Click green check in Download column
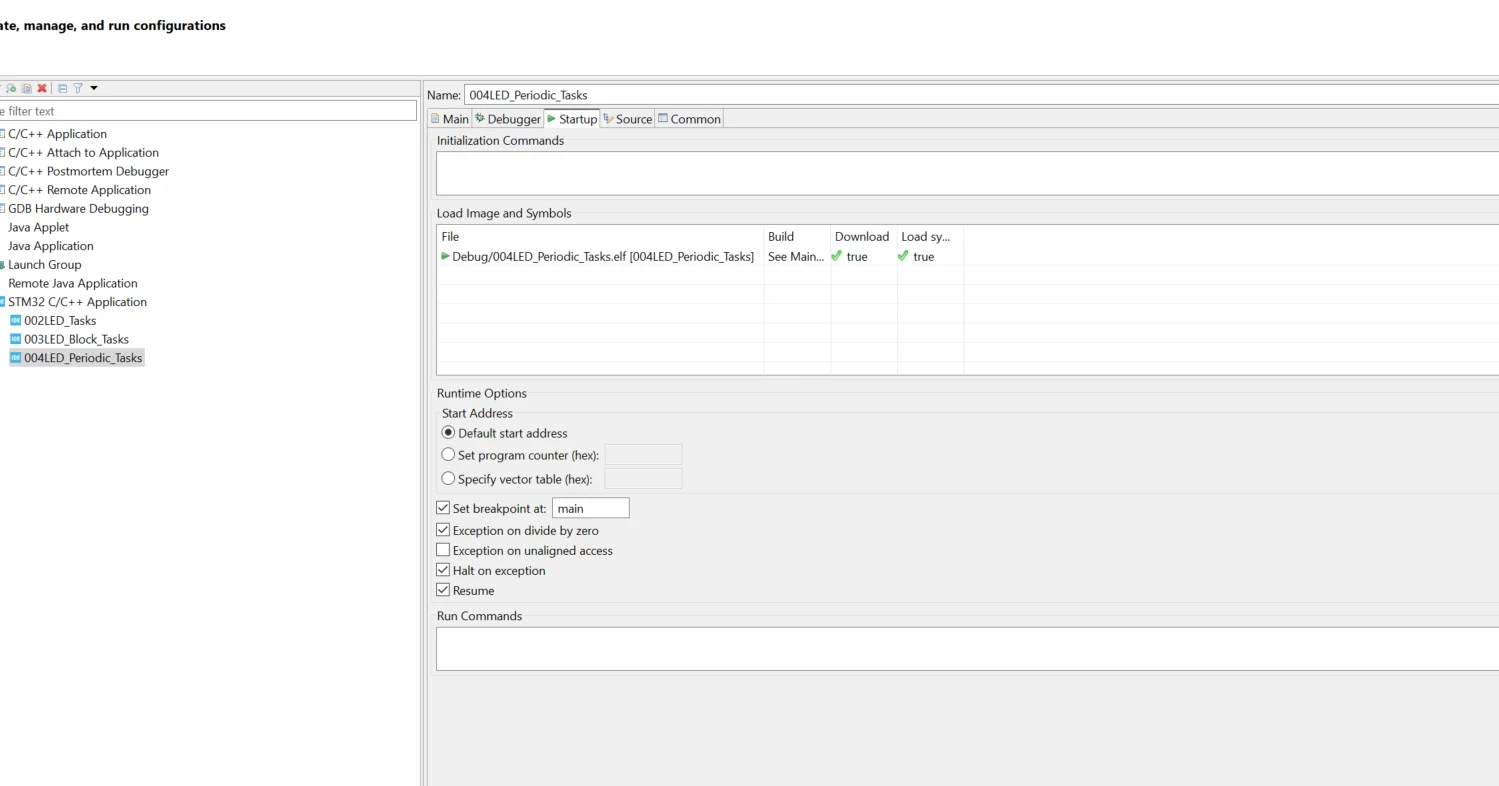Viewport: 1499px width, 786px height. (x=837, y=256)
